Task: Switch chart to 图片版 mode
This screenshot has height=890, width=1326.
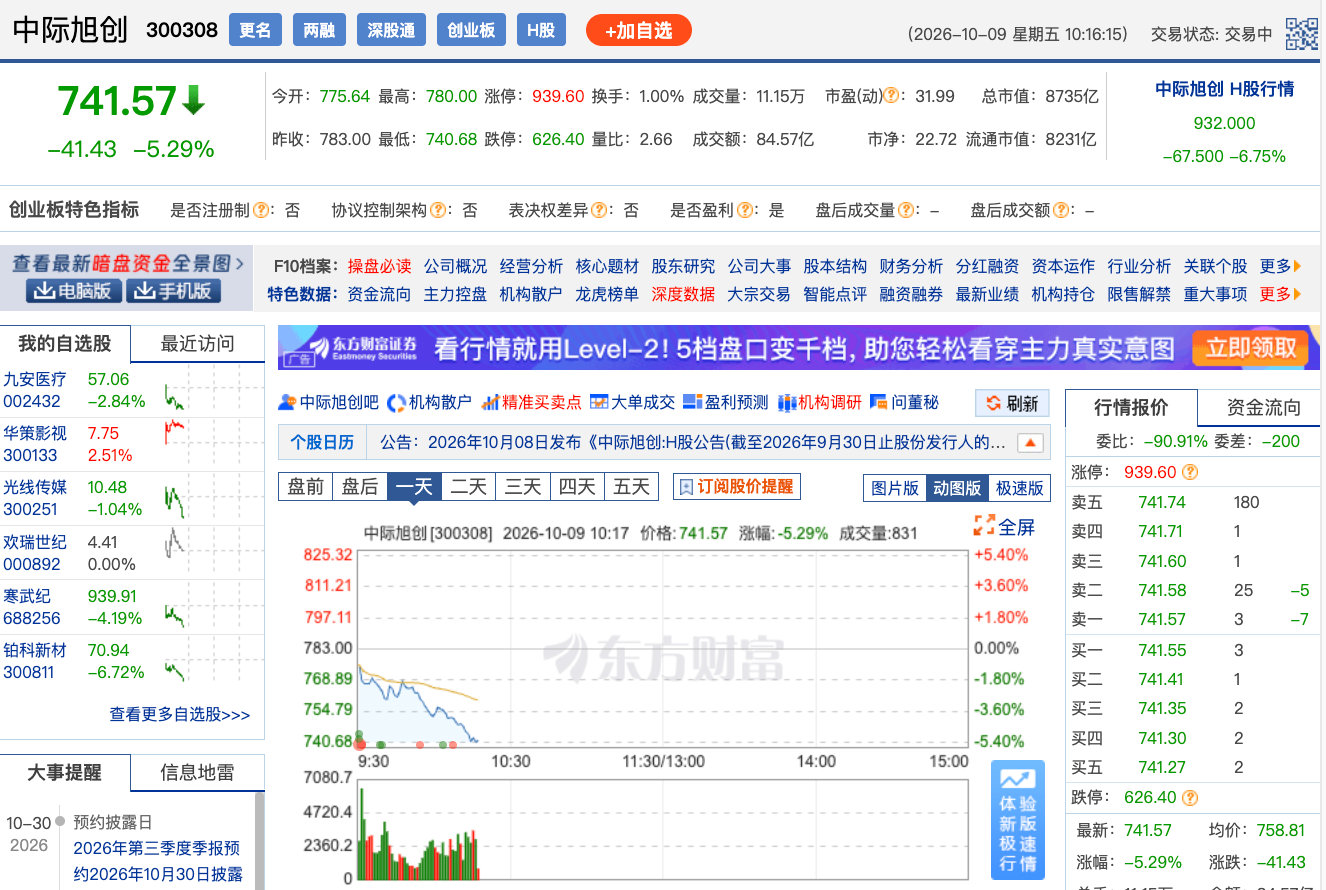Action: (895, 488)
